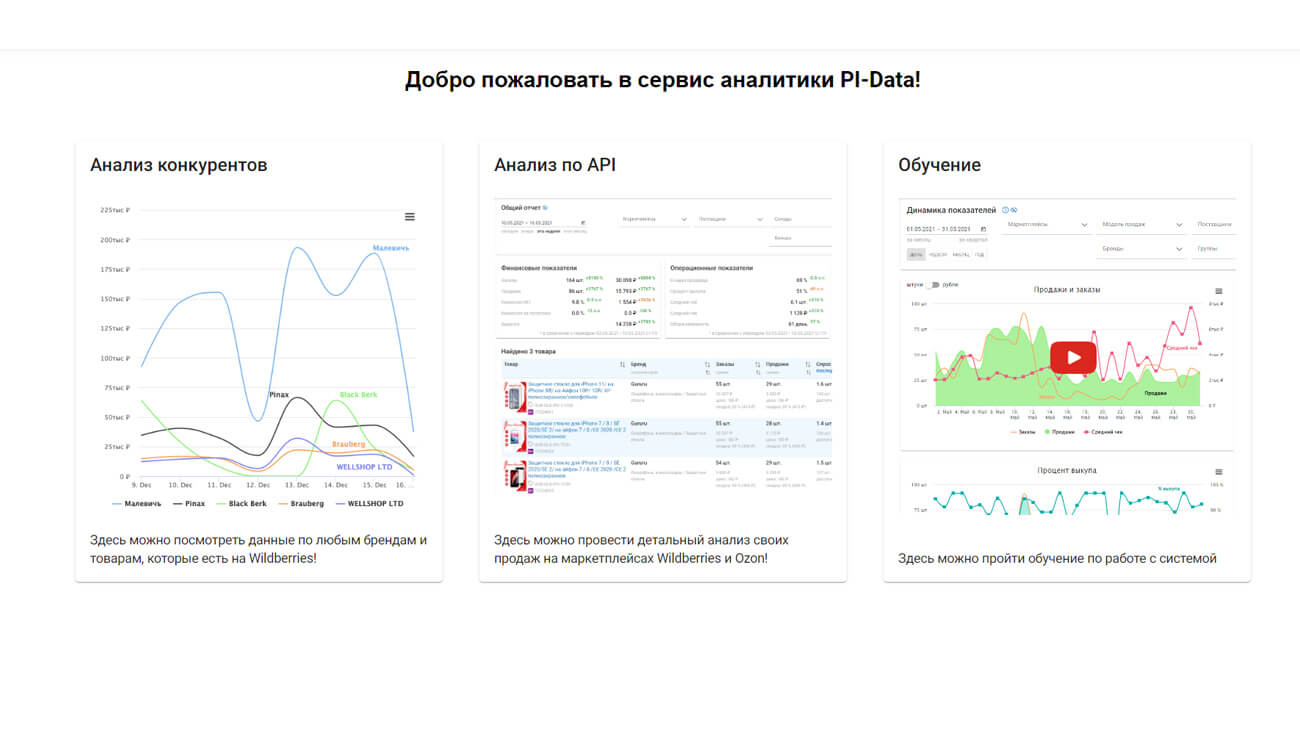
Task: Click sort arrows icon in Товар column
Action: [623, 365]
